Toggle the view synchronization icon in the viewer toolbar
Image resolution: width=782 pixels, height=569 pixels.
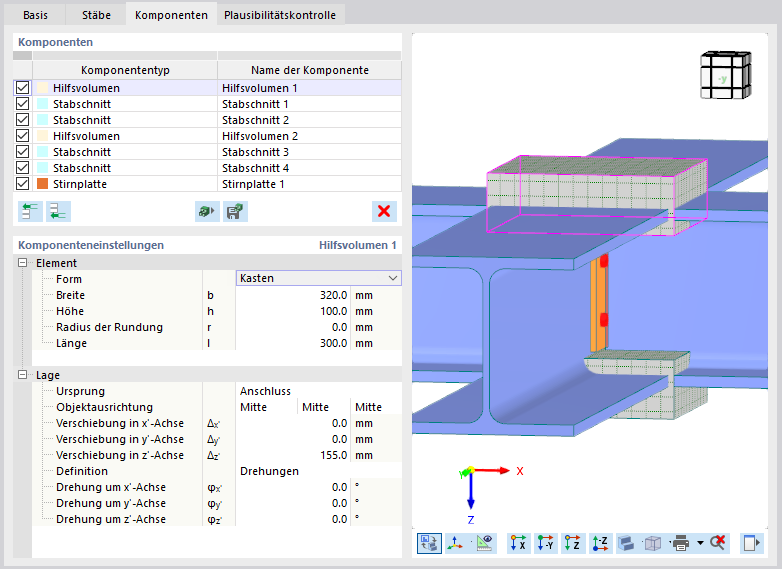click(429, 543)
